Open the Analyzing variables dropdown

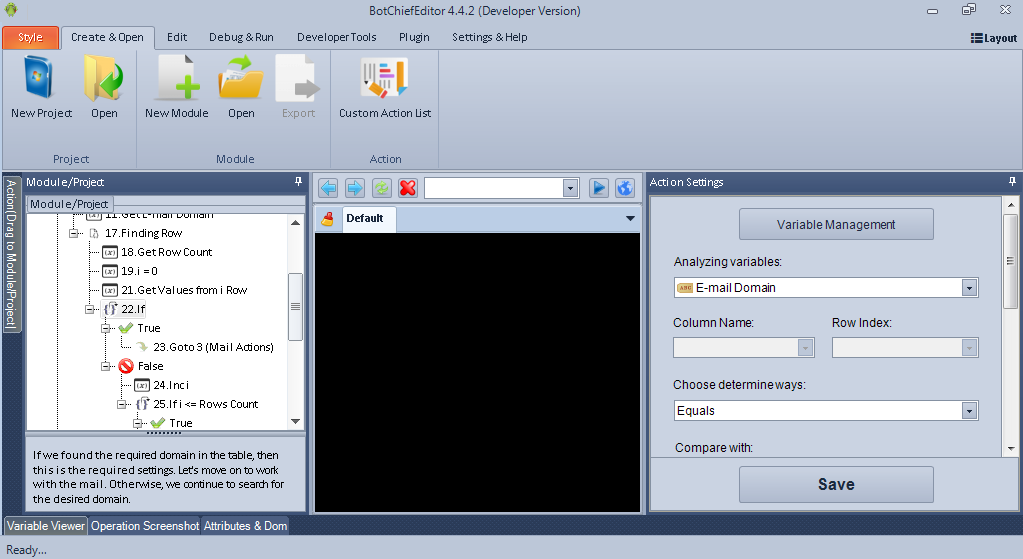point(968,288)
